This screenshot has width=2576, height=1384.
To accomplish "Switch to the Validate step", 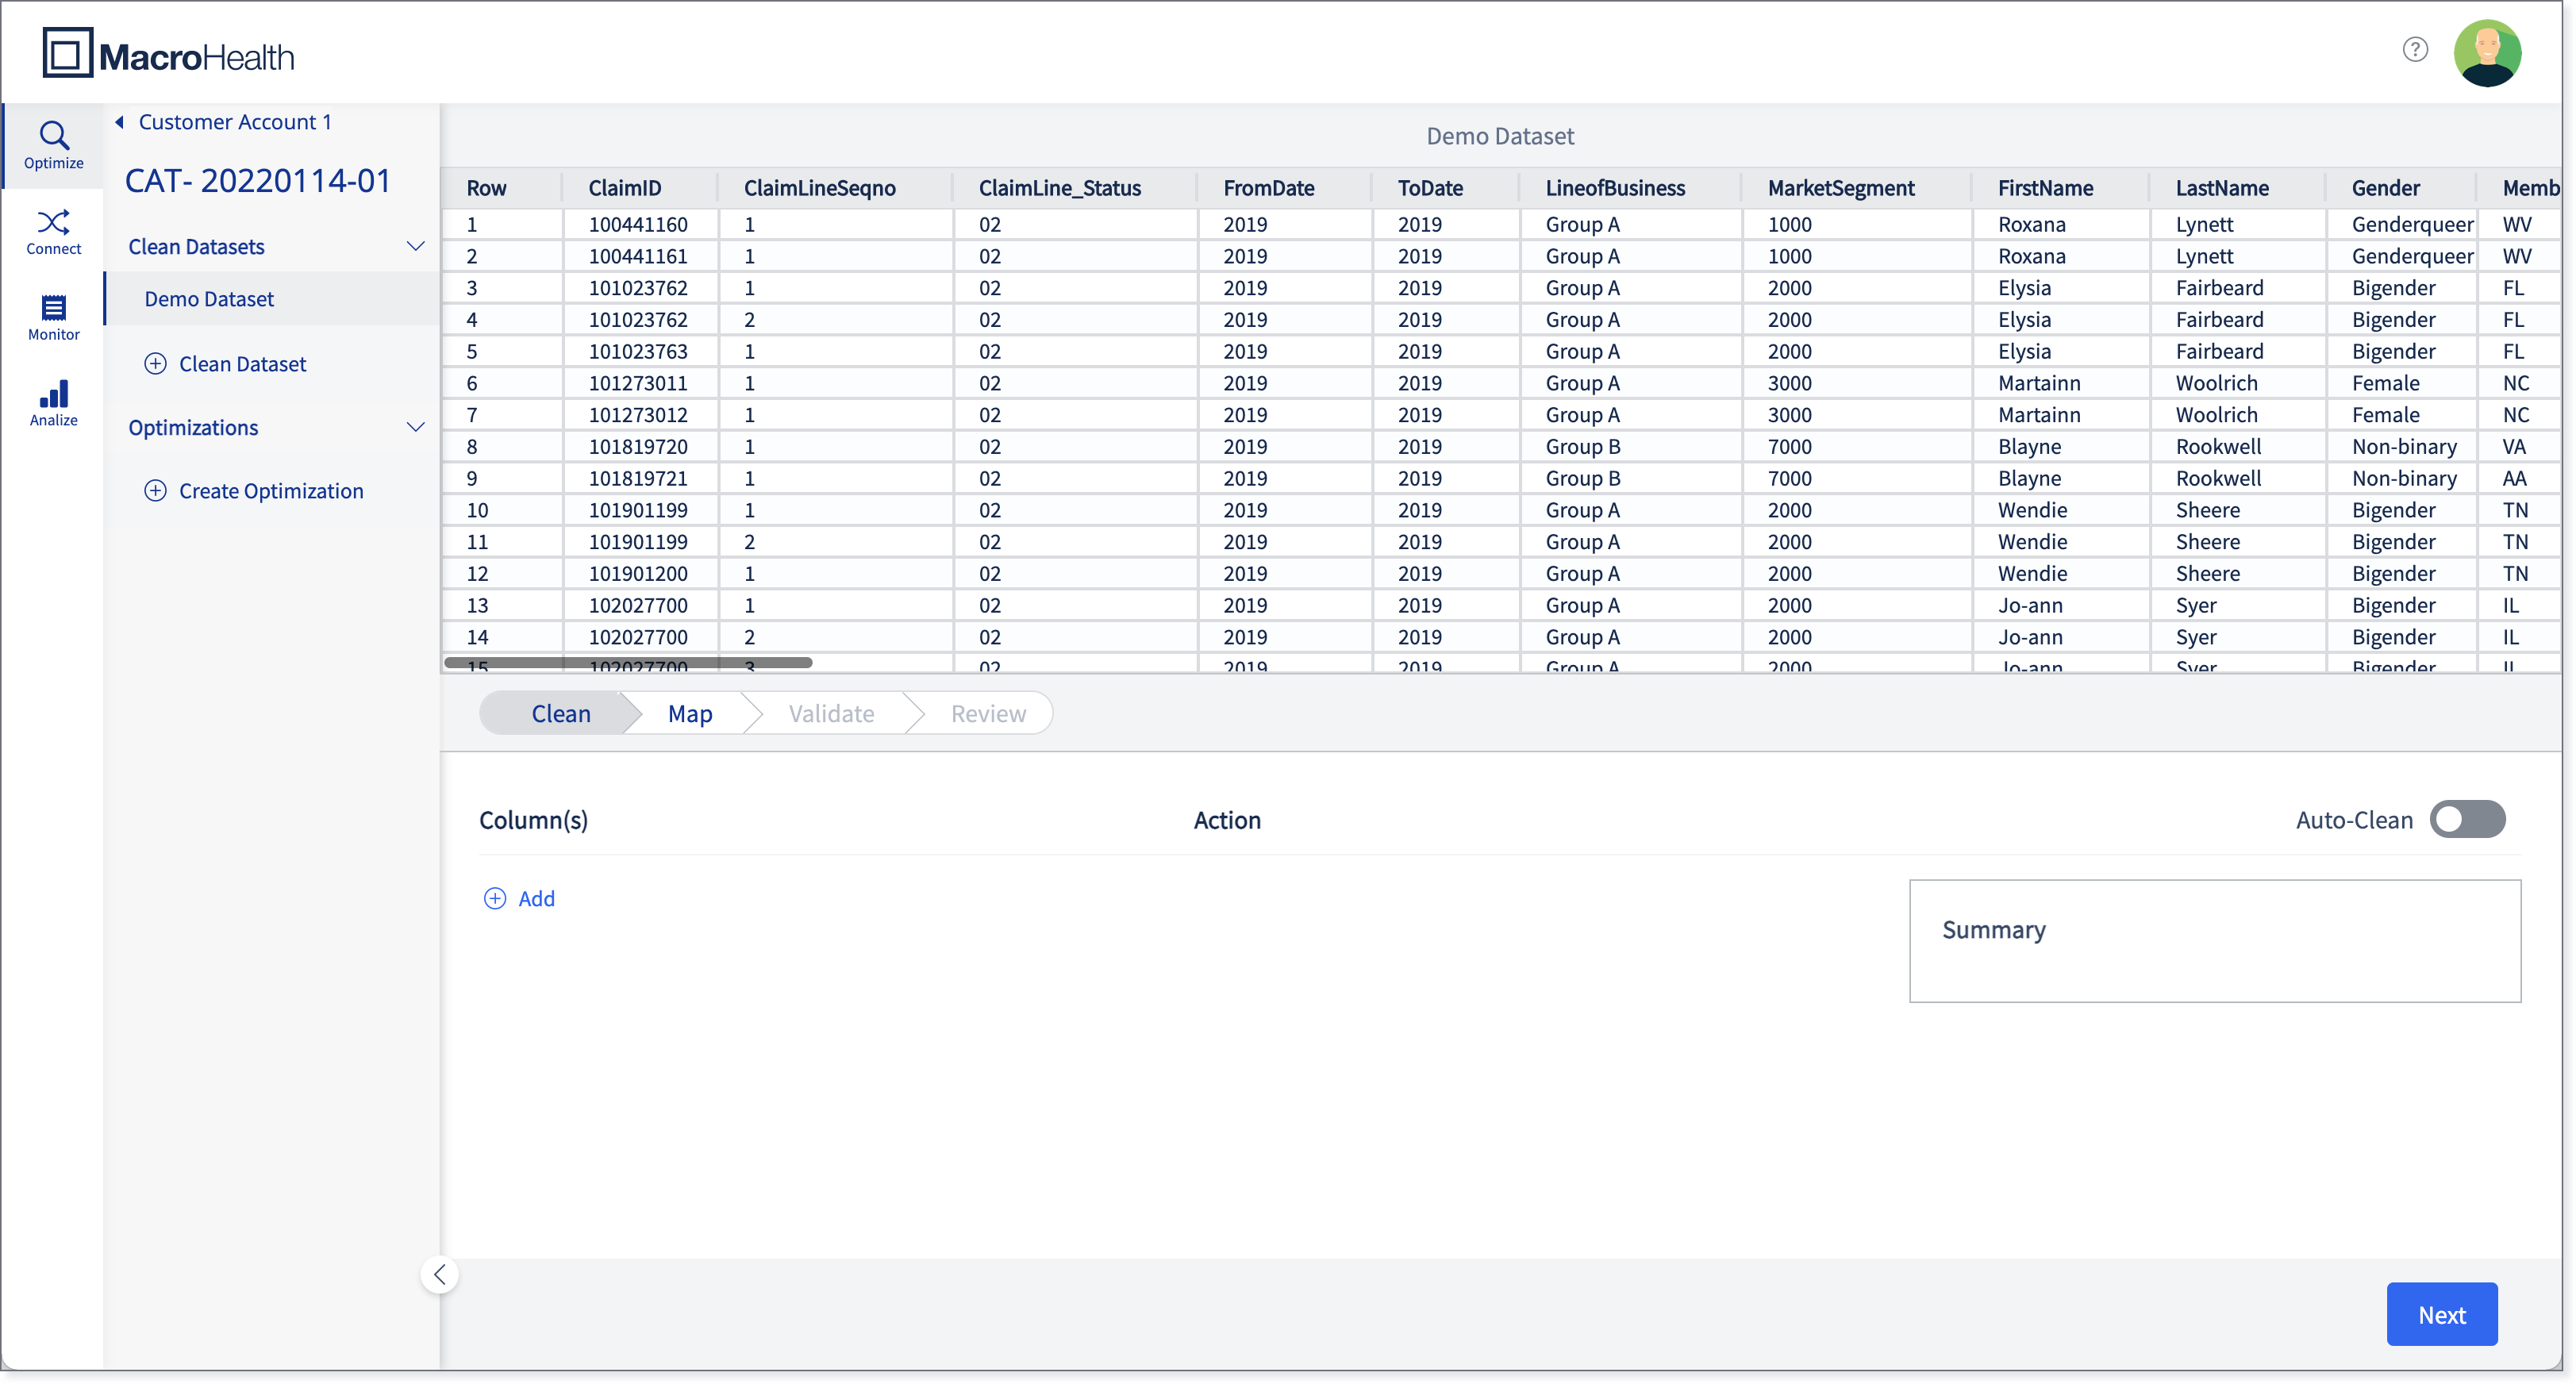I will pos(831,714).
